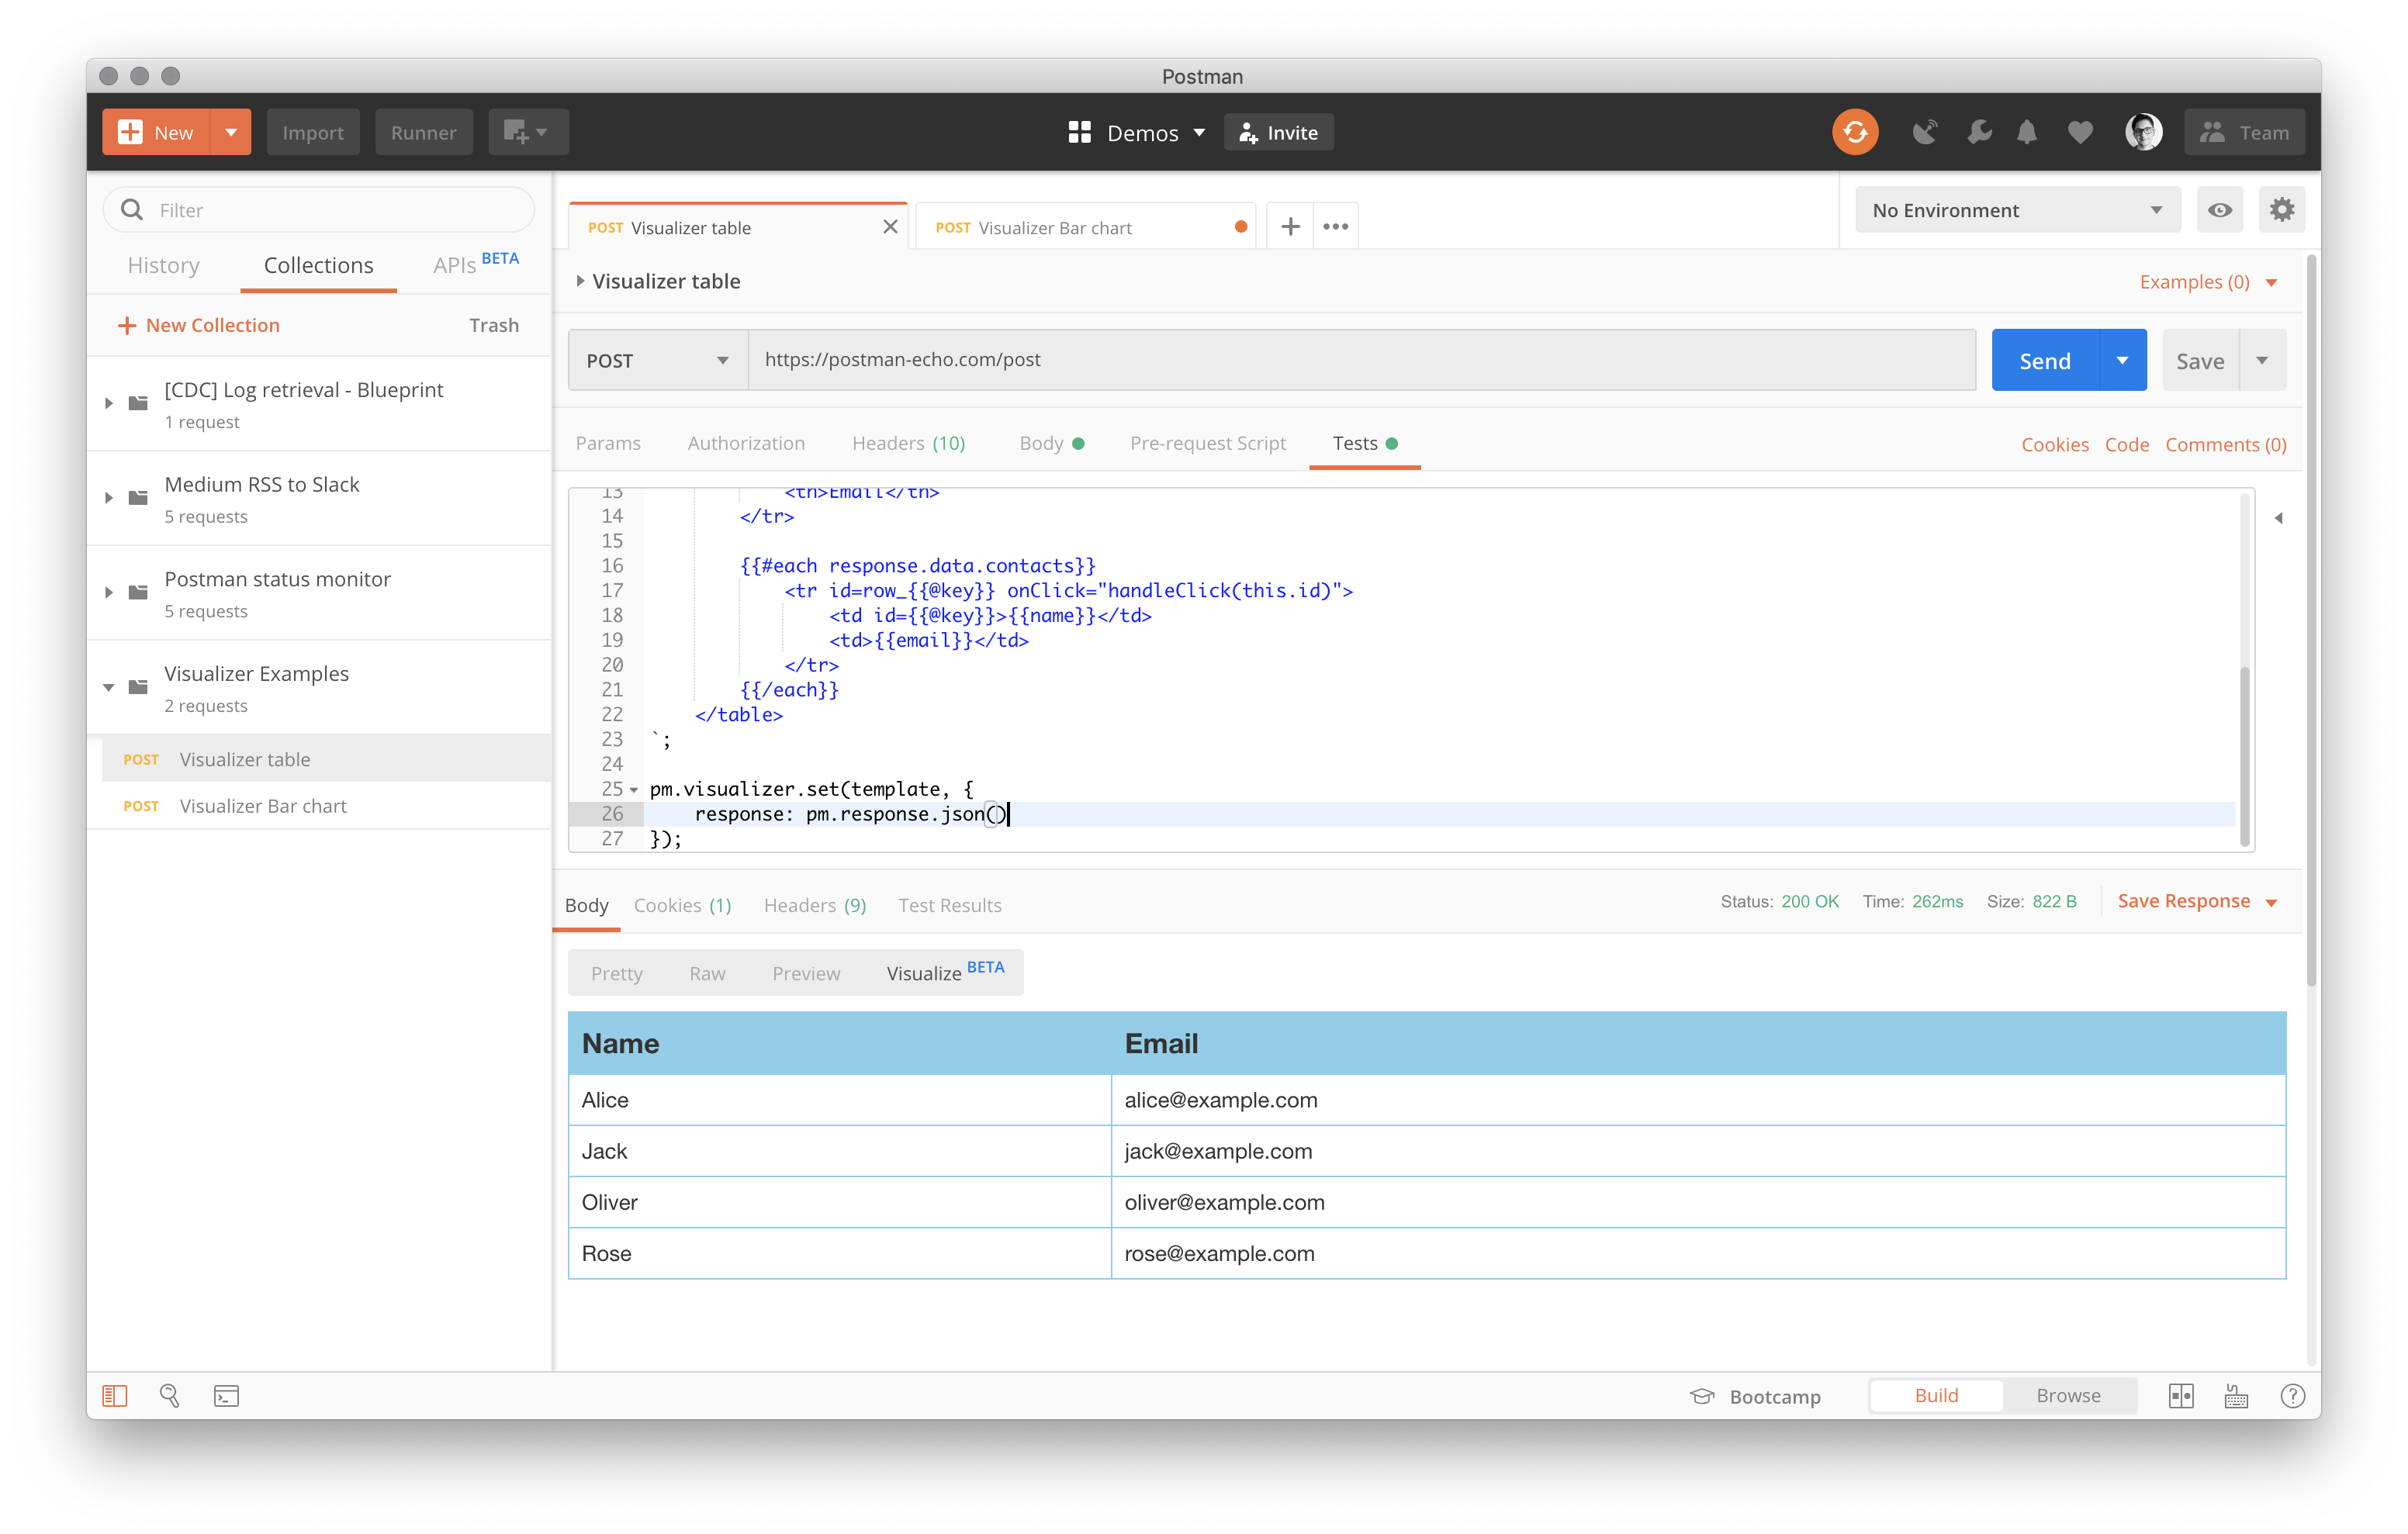Hide the sidebar using bottom-left icon

click(114, 1396)
